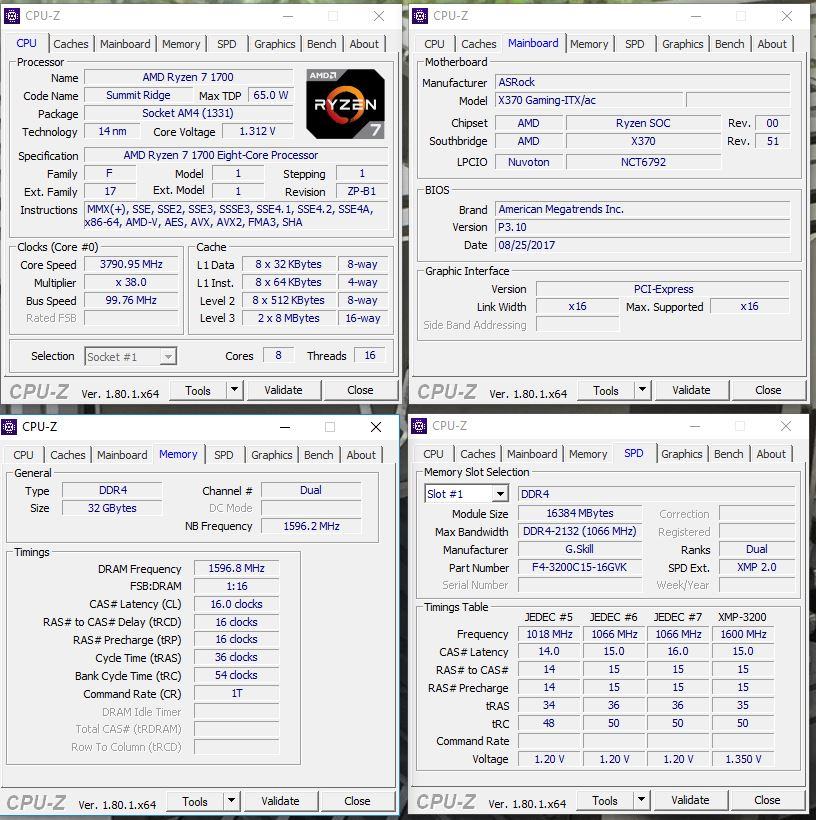Expand the Socket #1 selection dropdown
The height and width of the screenshot is (820, 816).
tap(168, 357)
